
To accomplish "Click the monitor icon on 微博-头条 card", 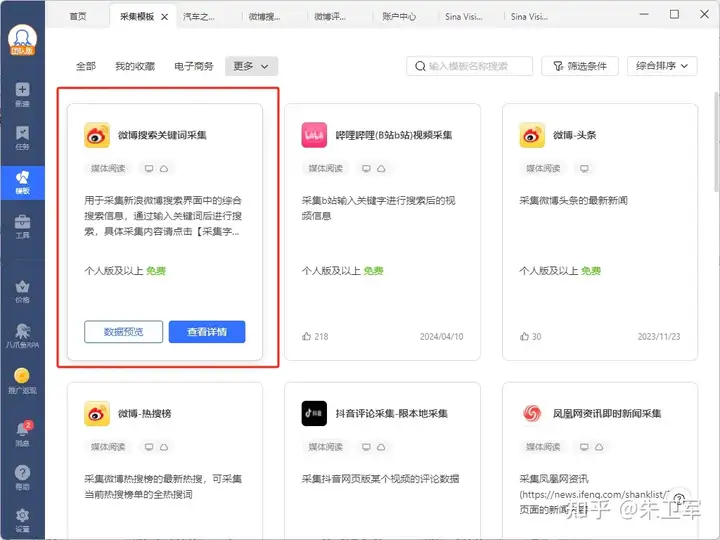I will [584, 169].
